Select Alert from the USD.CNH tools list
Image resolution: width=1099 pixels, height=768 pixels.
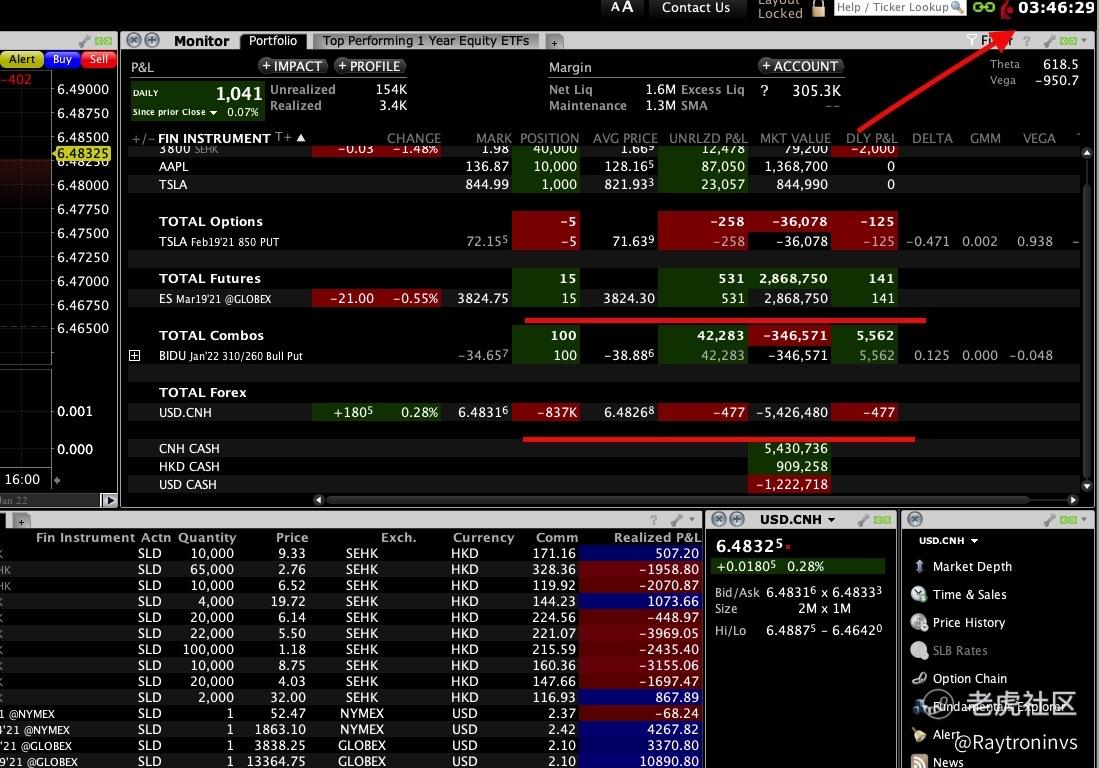pyautogui.click(x=946, y=734)
